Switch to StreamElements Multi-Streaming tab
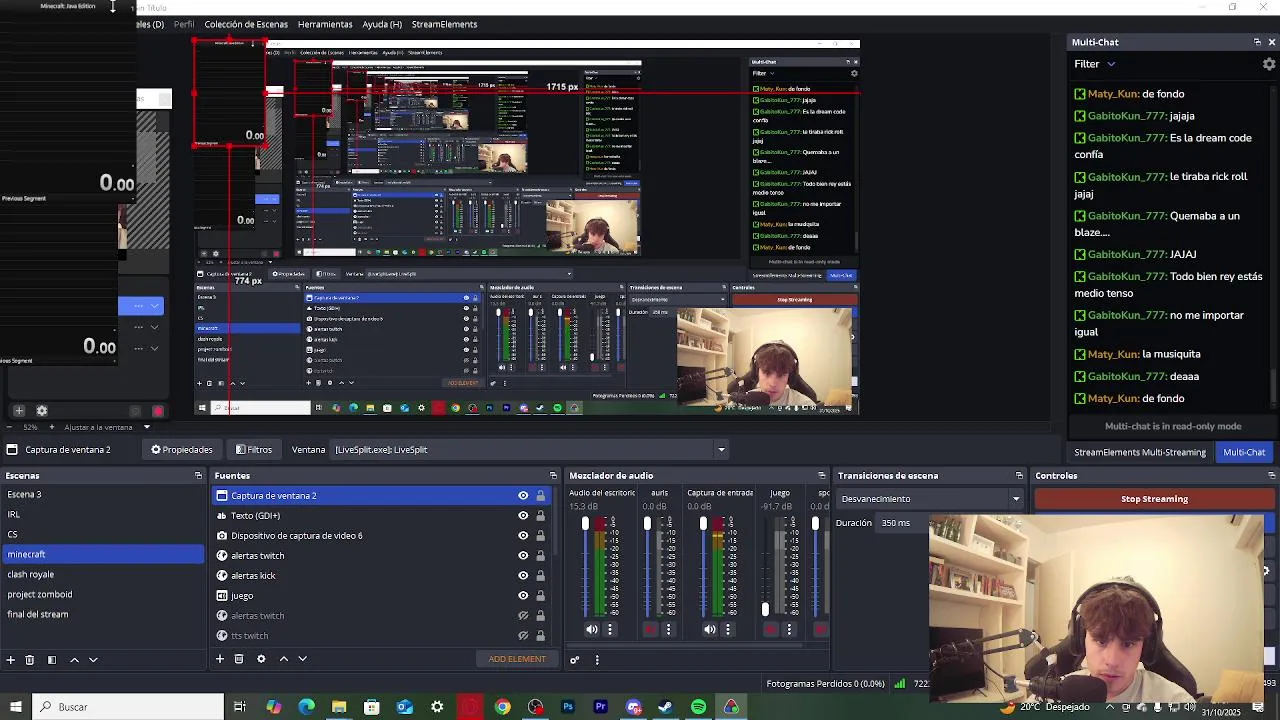Screen dimensions: 1280x720 click(x=1140, y=453)
